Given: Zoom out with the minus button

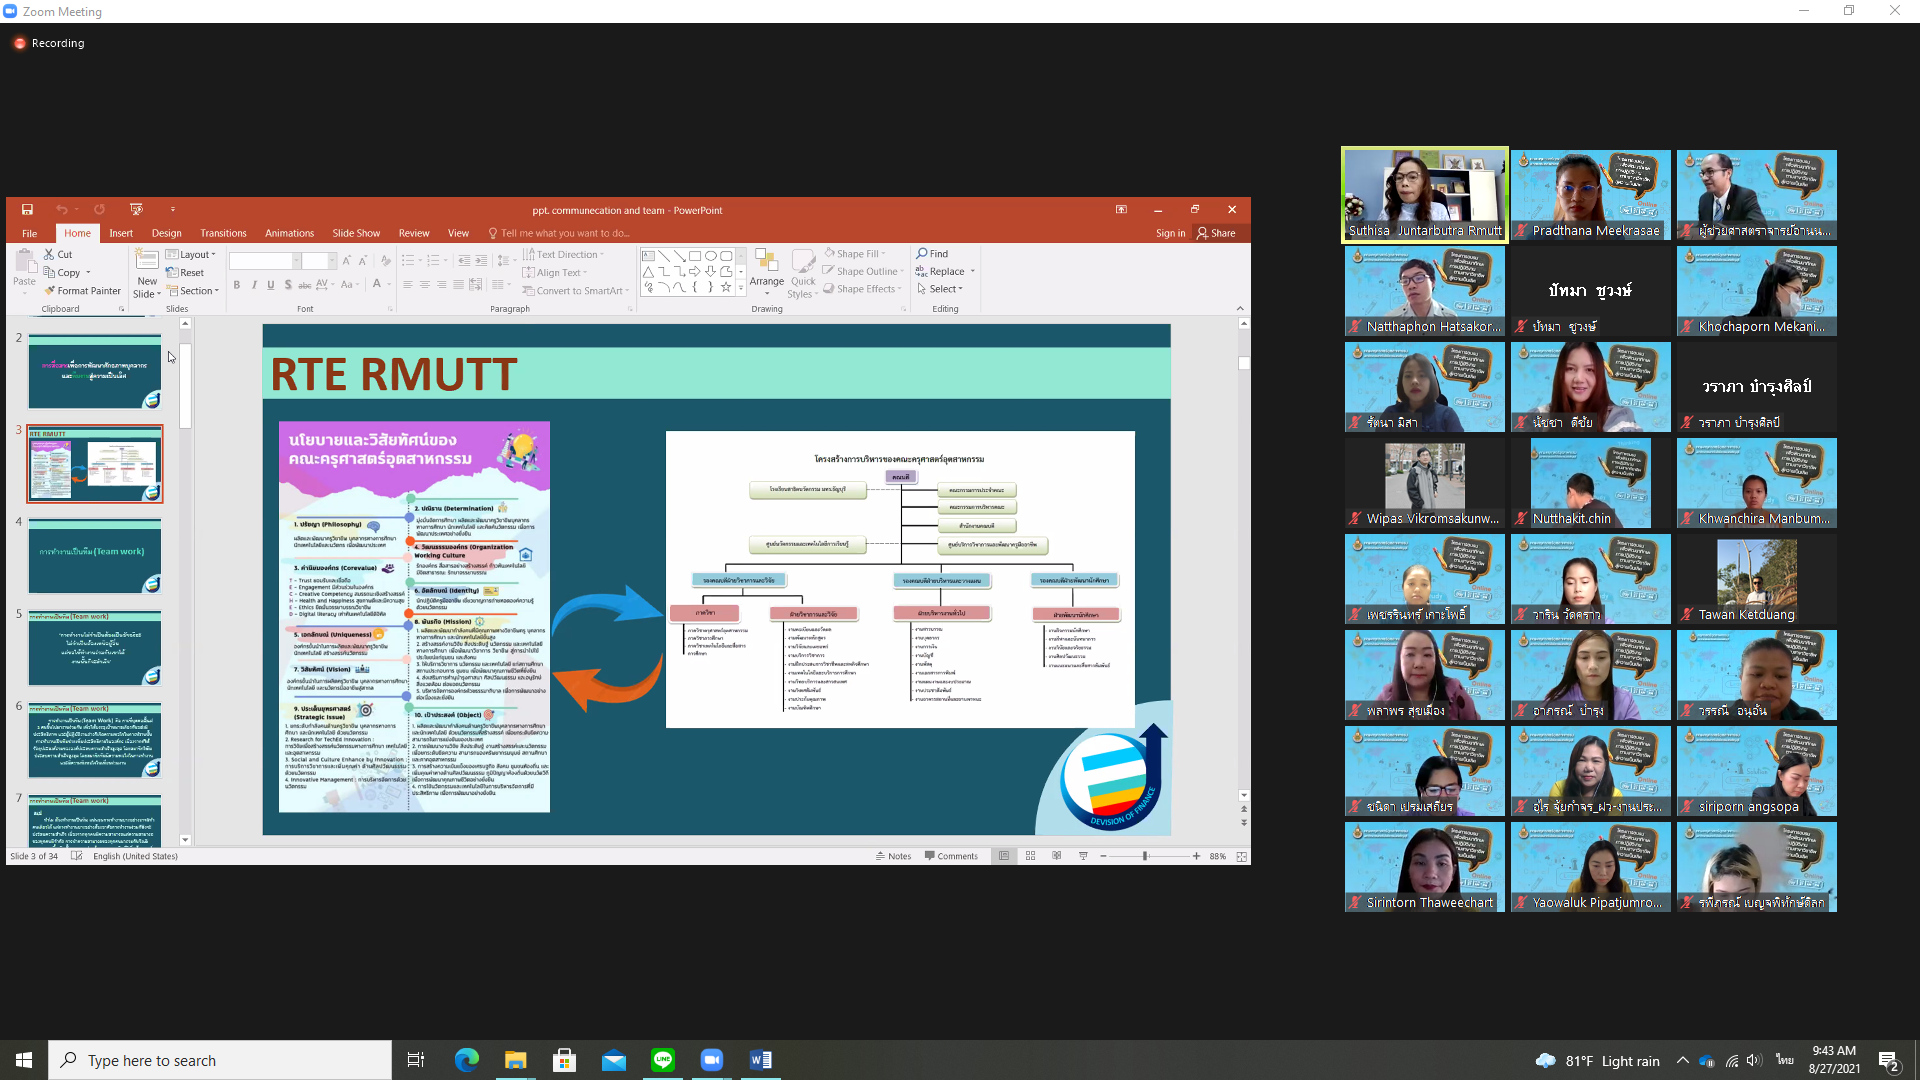Looking at the screenshot, I should (x=1103, y=856).
